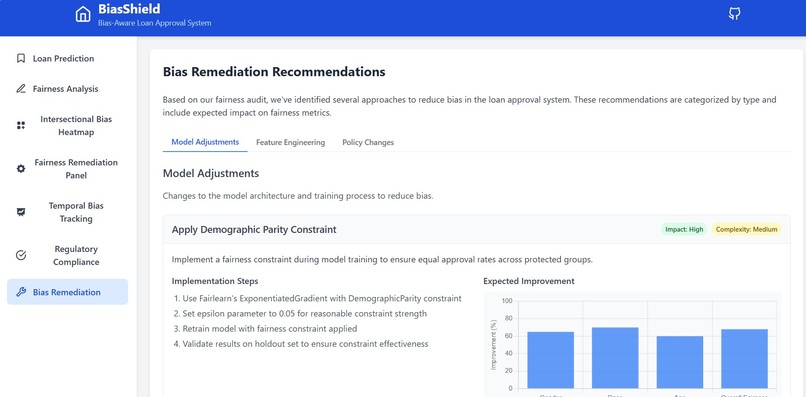
Task: Navigate to Regulatory Compliance
Action: coord(67,255)
